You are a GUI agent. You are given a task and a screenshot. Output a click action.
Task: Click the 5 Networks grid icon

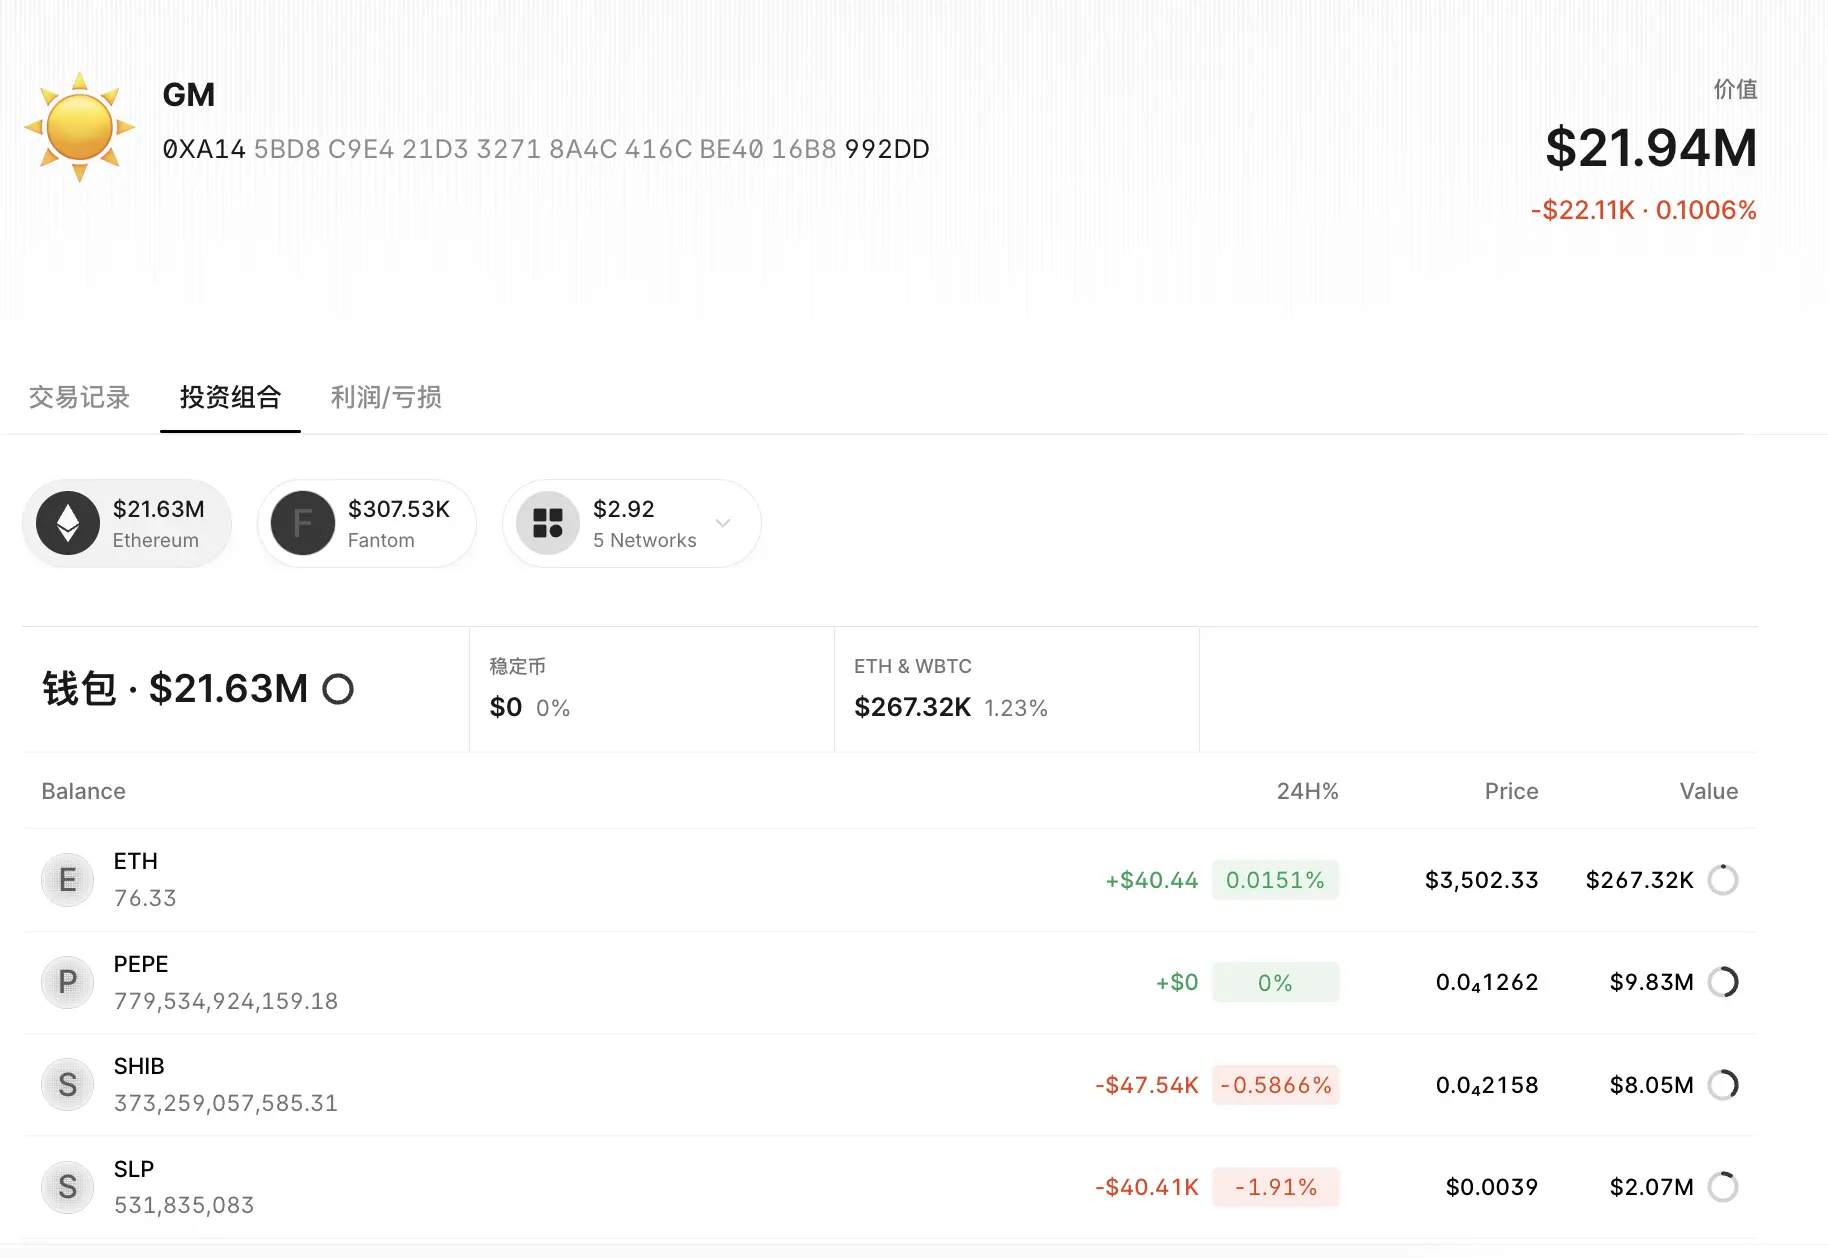point(548,523)
